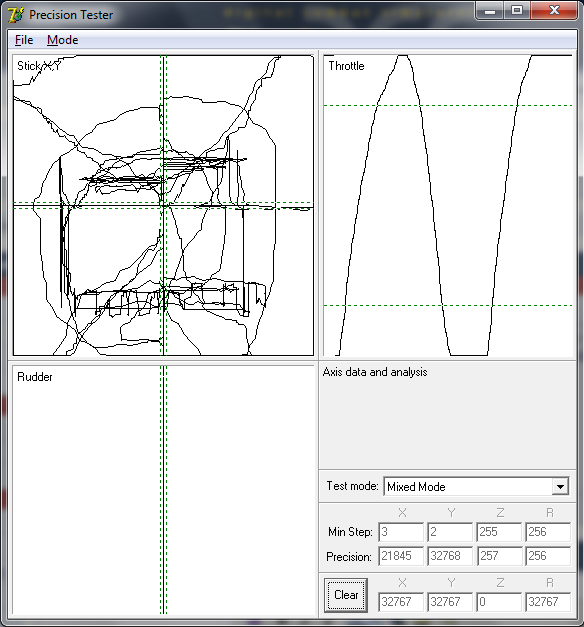
Task: Click the current Z value field showing 0
Action: [499, 602]
